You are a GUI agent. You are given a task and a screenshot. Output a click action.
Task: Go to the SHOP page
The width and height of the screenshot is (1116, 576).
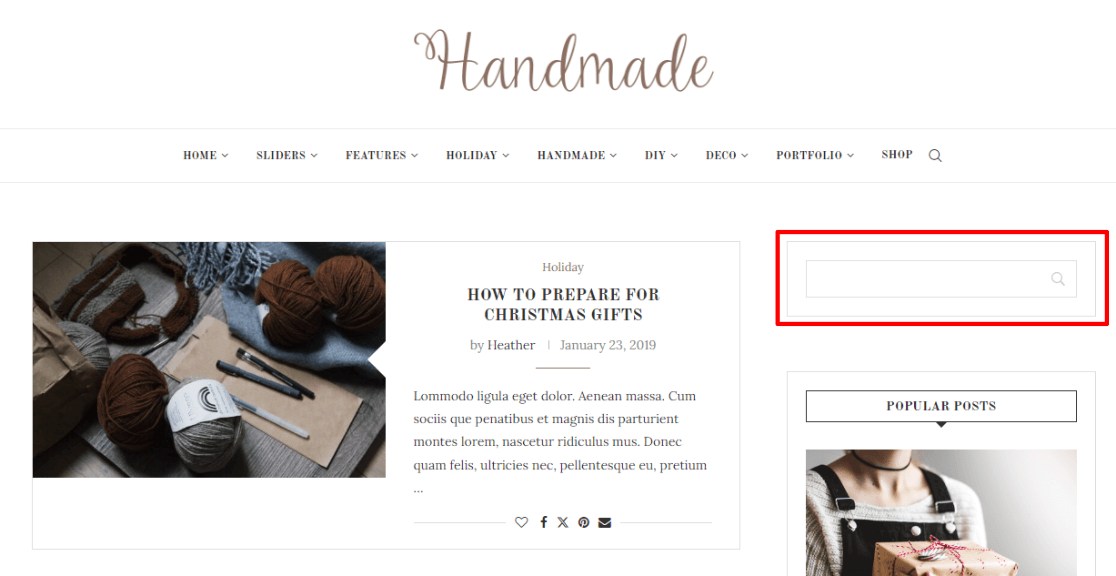897,155
